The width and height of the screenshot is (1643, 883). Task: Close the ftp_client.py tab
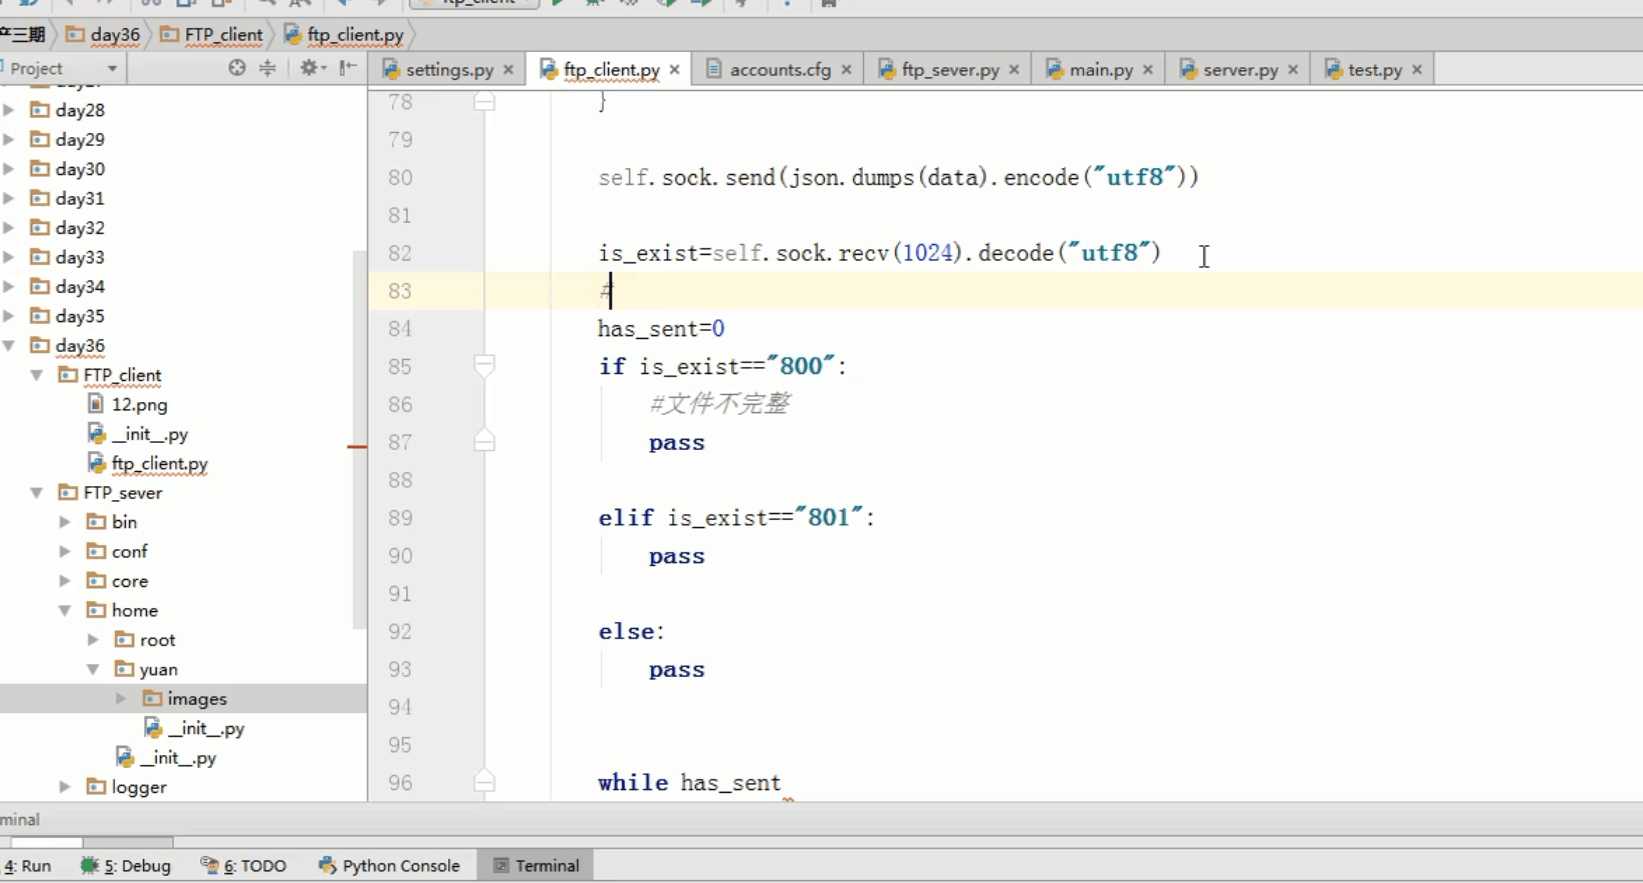(x=674, y=70)
